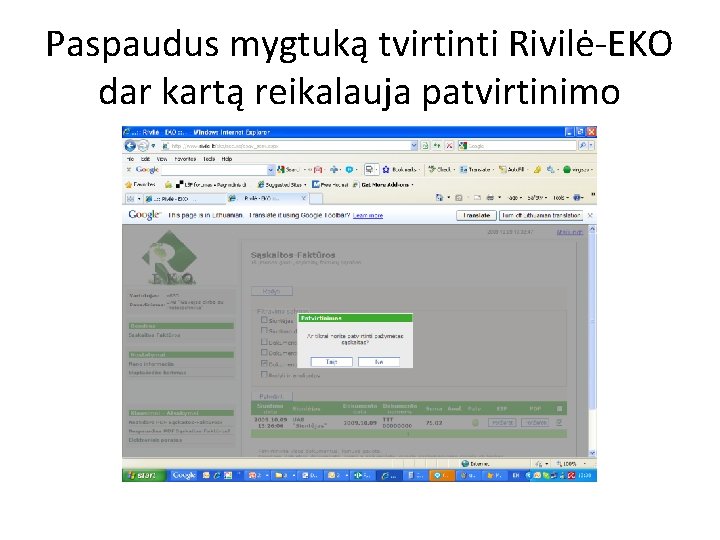Open the Bookmarks dropdown arrow

click(x=419, y=169)
